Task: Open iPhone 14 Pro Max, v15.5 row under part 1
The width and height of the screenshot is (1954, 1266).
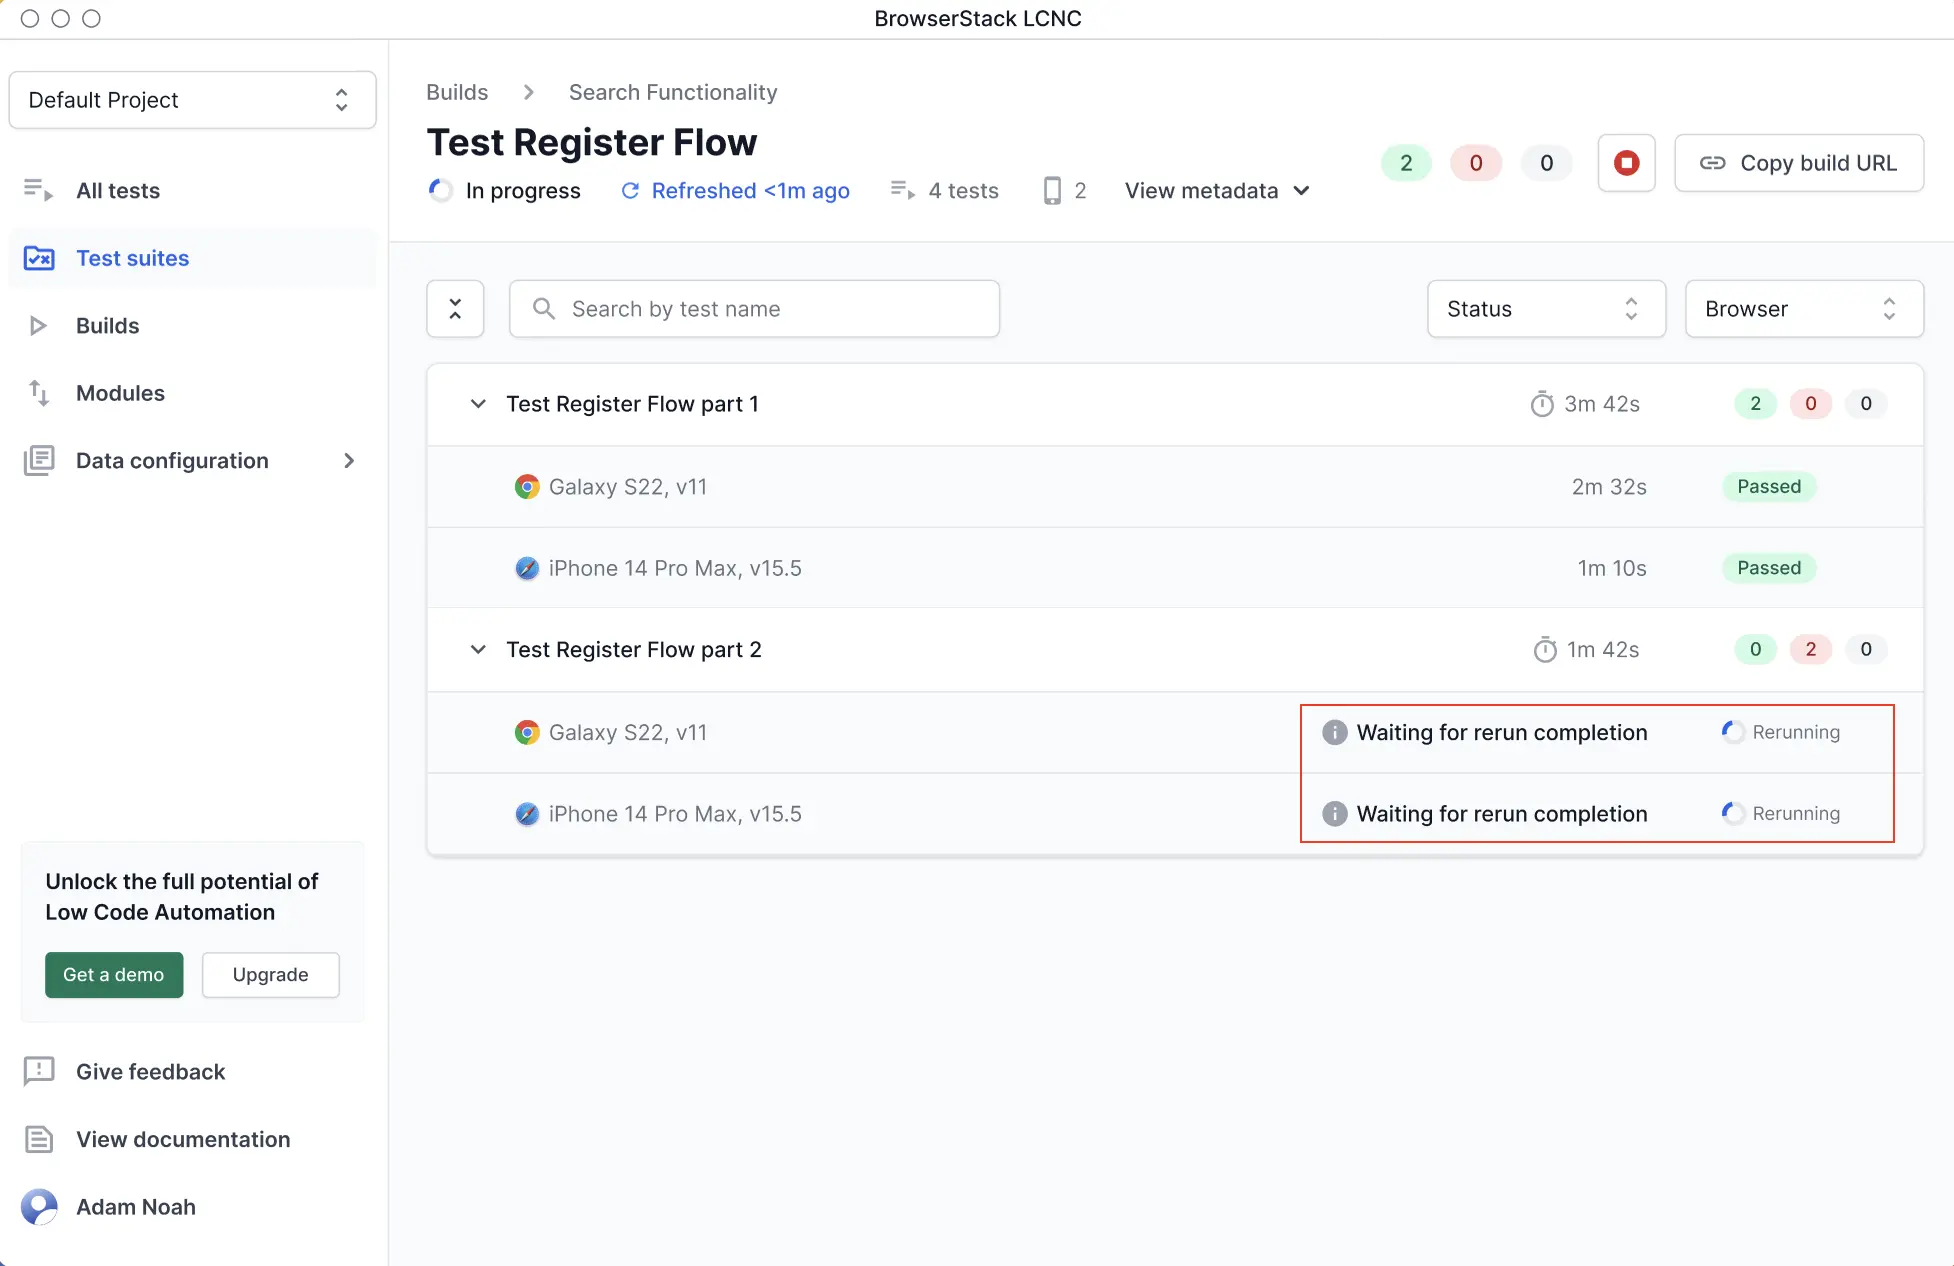Action: 1175,568
